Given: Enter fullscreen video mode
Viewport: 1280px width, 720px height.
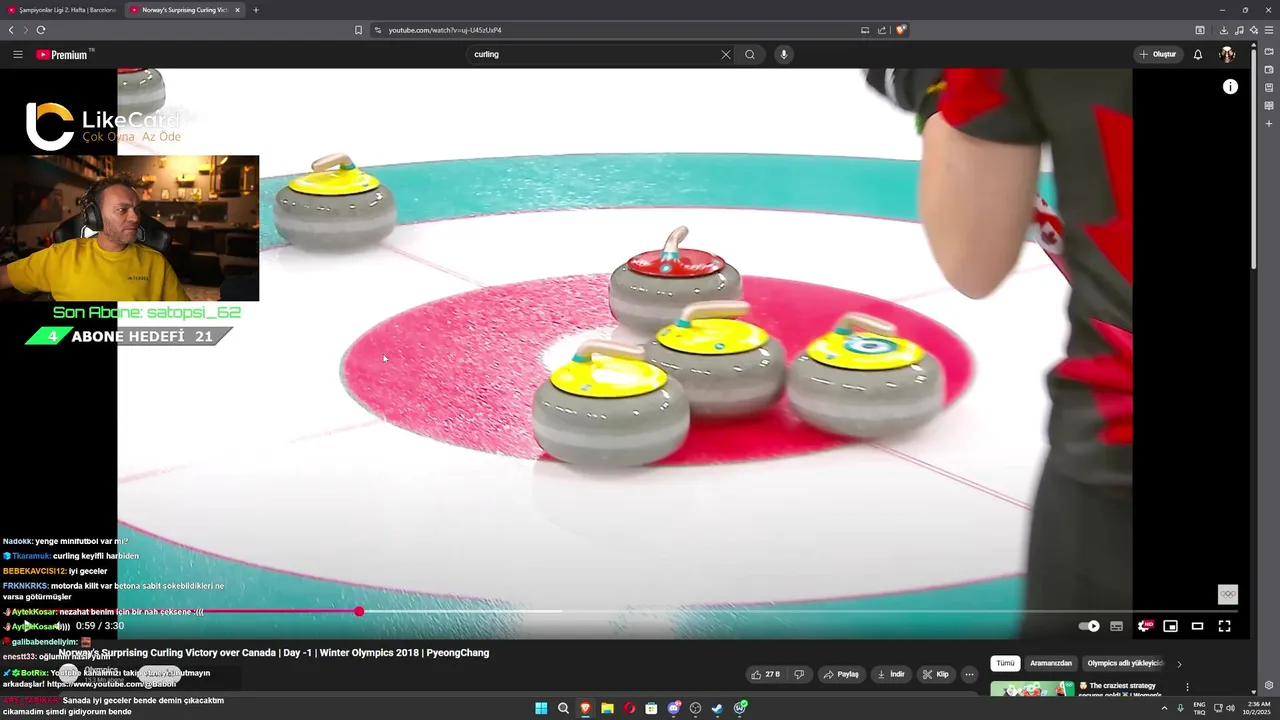Looking at the screenshot, I should tap(1224, 626).
